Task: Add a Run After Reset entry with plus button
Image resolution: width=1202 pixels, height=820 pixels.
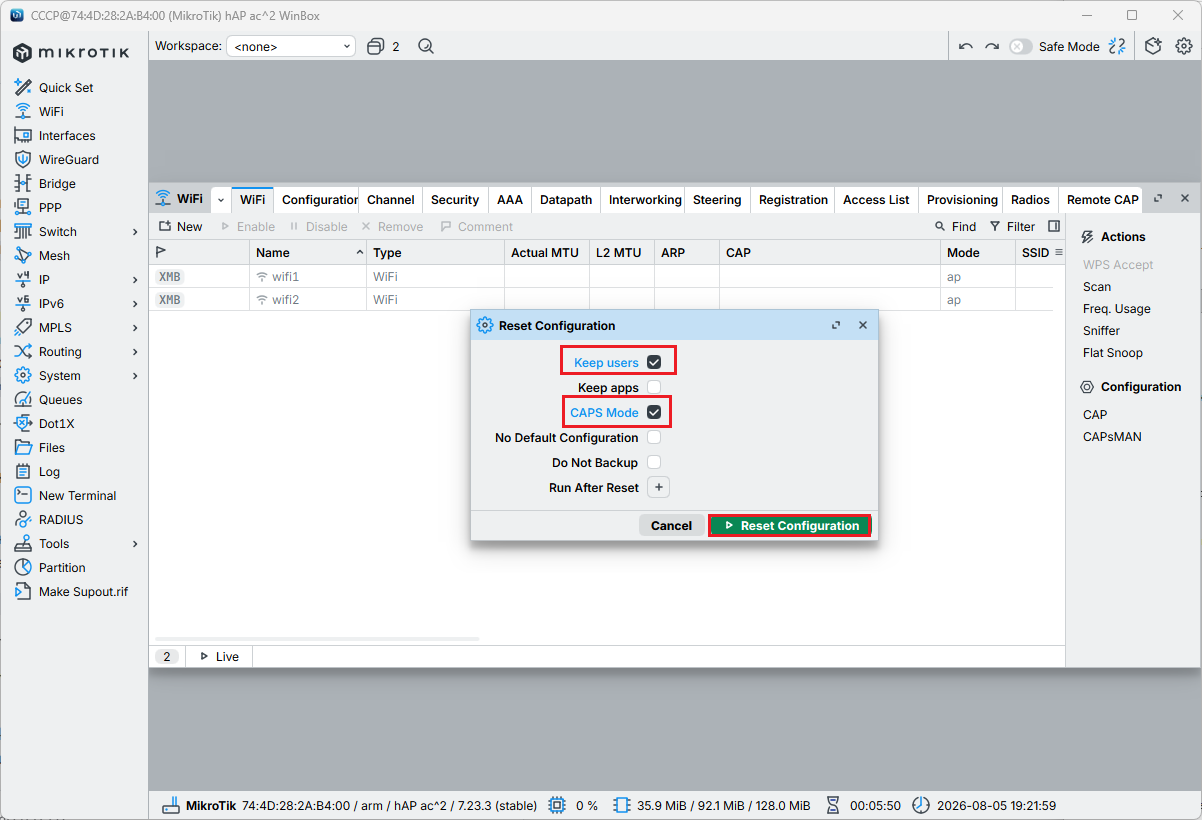Action: coord(658,487)
